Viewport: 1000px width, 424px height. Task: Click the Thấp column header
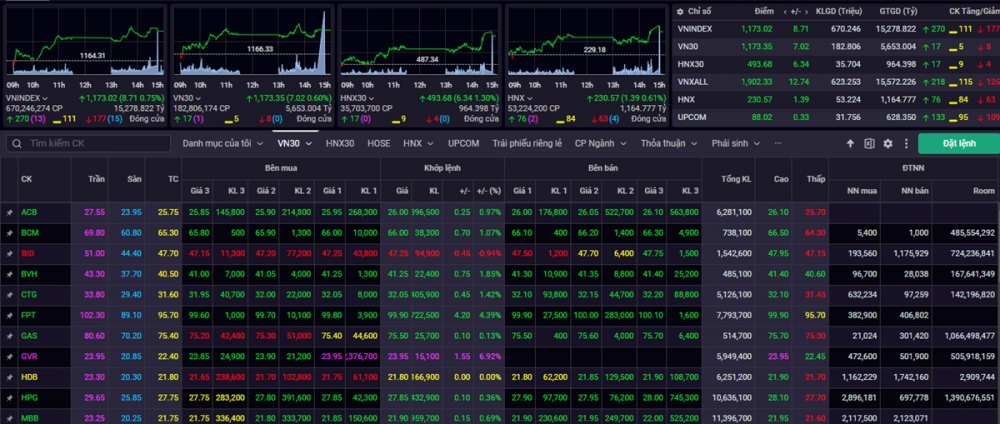(816, 179)
